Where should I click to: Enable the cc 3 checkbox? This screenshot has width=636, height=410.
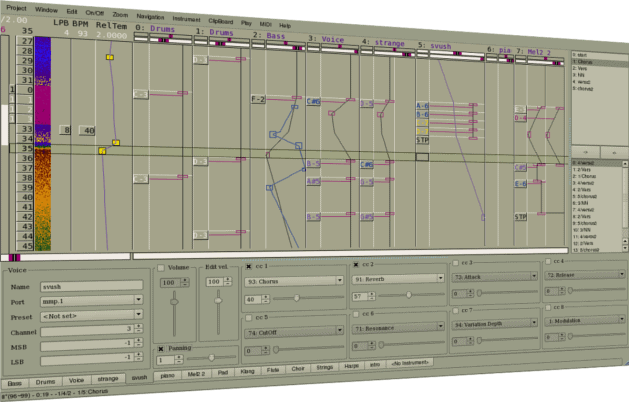[x=455, y=263]
